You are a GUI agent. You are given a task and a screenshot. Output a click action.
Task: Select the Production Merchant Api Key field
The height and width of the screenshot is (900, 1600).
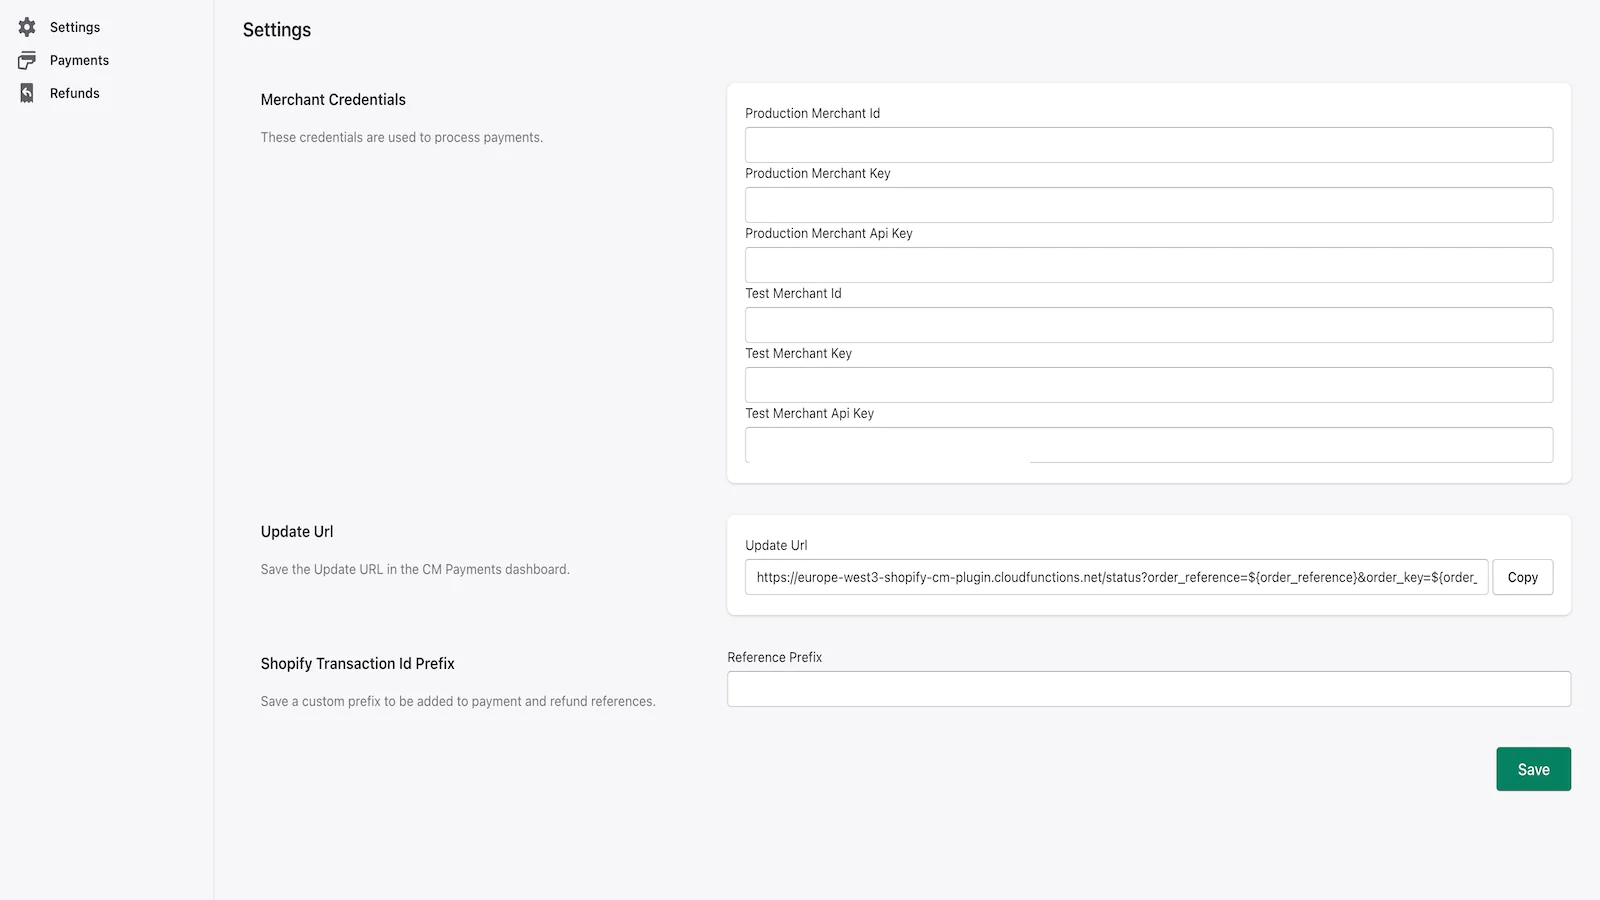tap(1148, 265)
